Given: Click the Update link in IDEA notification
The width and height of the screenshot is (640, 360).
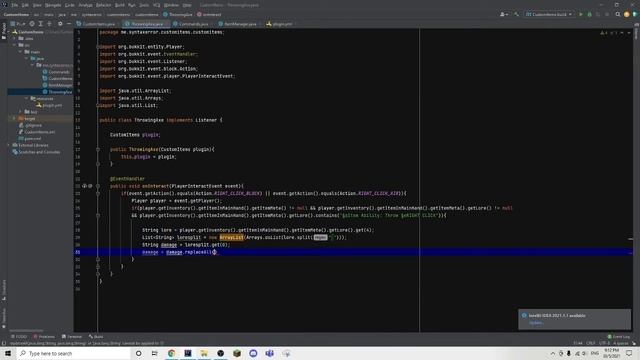Looking at the screenshot, I should 536,323.
